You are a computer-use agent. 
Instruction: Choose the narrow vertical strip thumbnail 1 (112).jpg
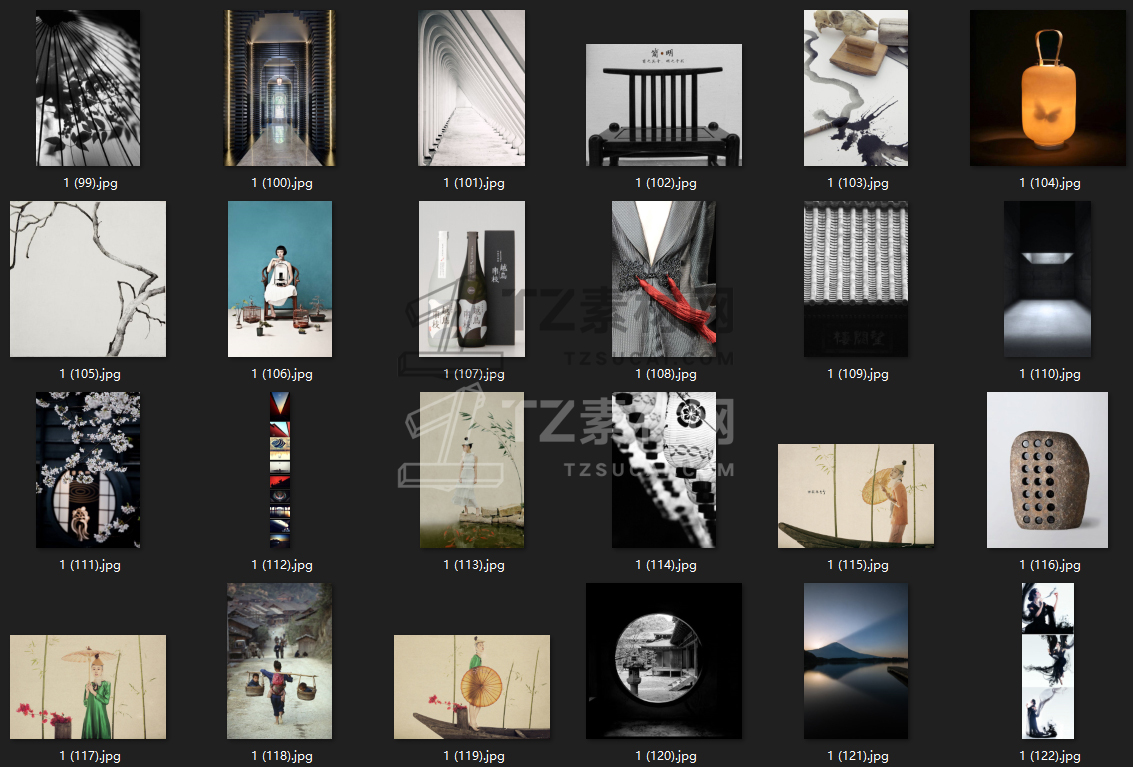pos(280,470)
